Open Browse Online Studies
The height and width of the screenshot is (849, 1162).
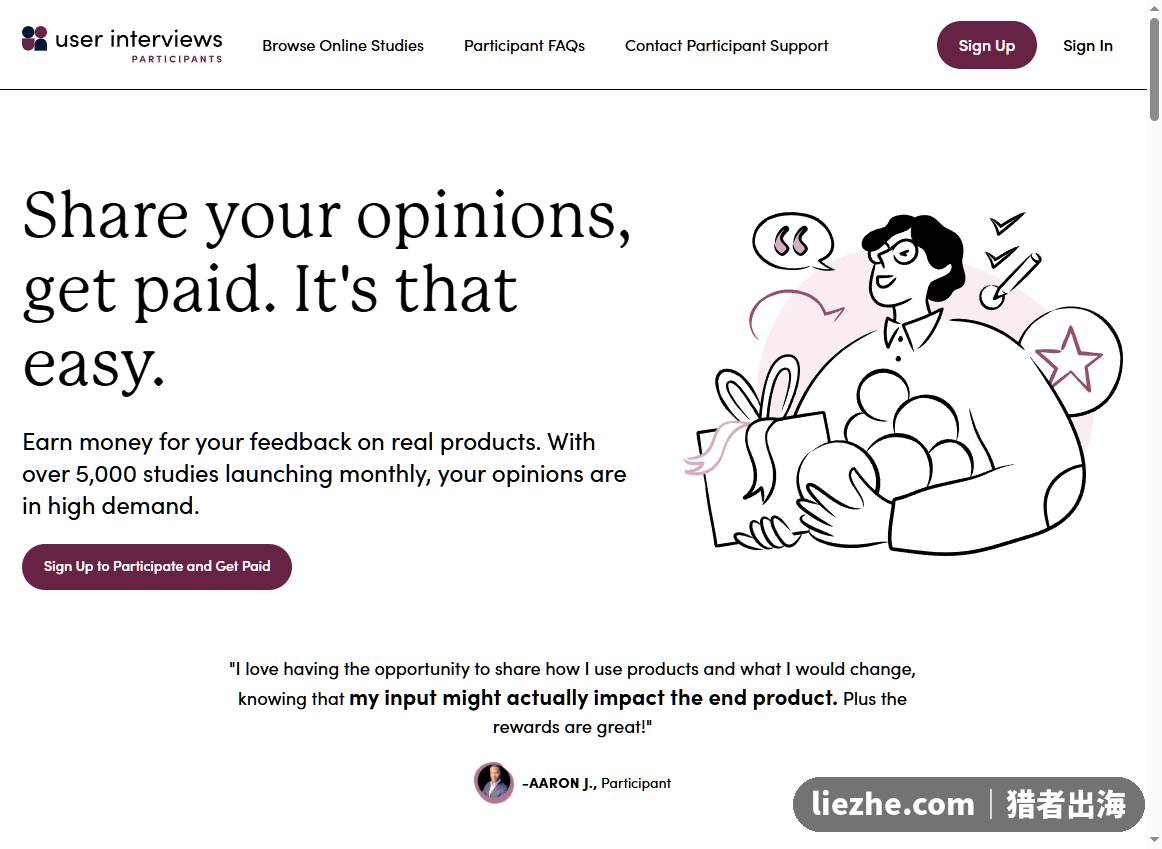point(343,46)
